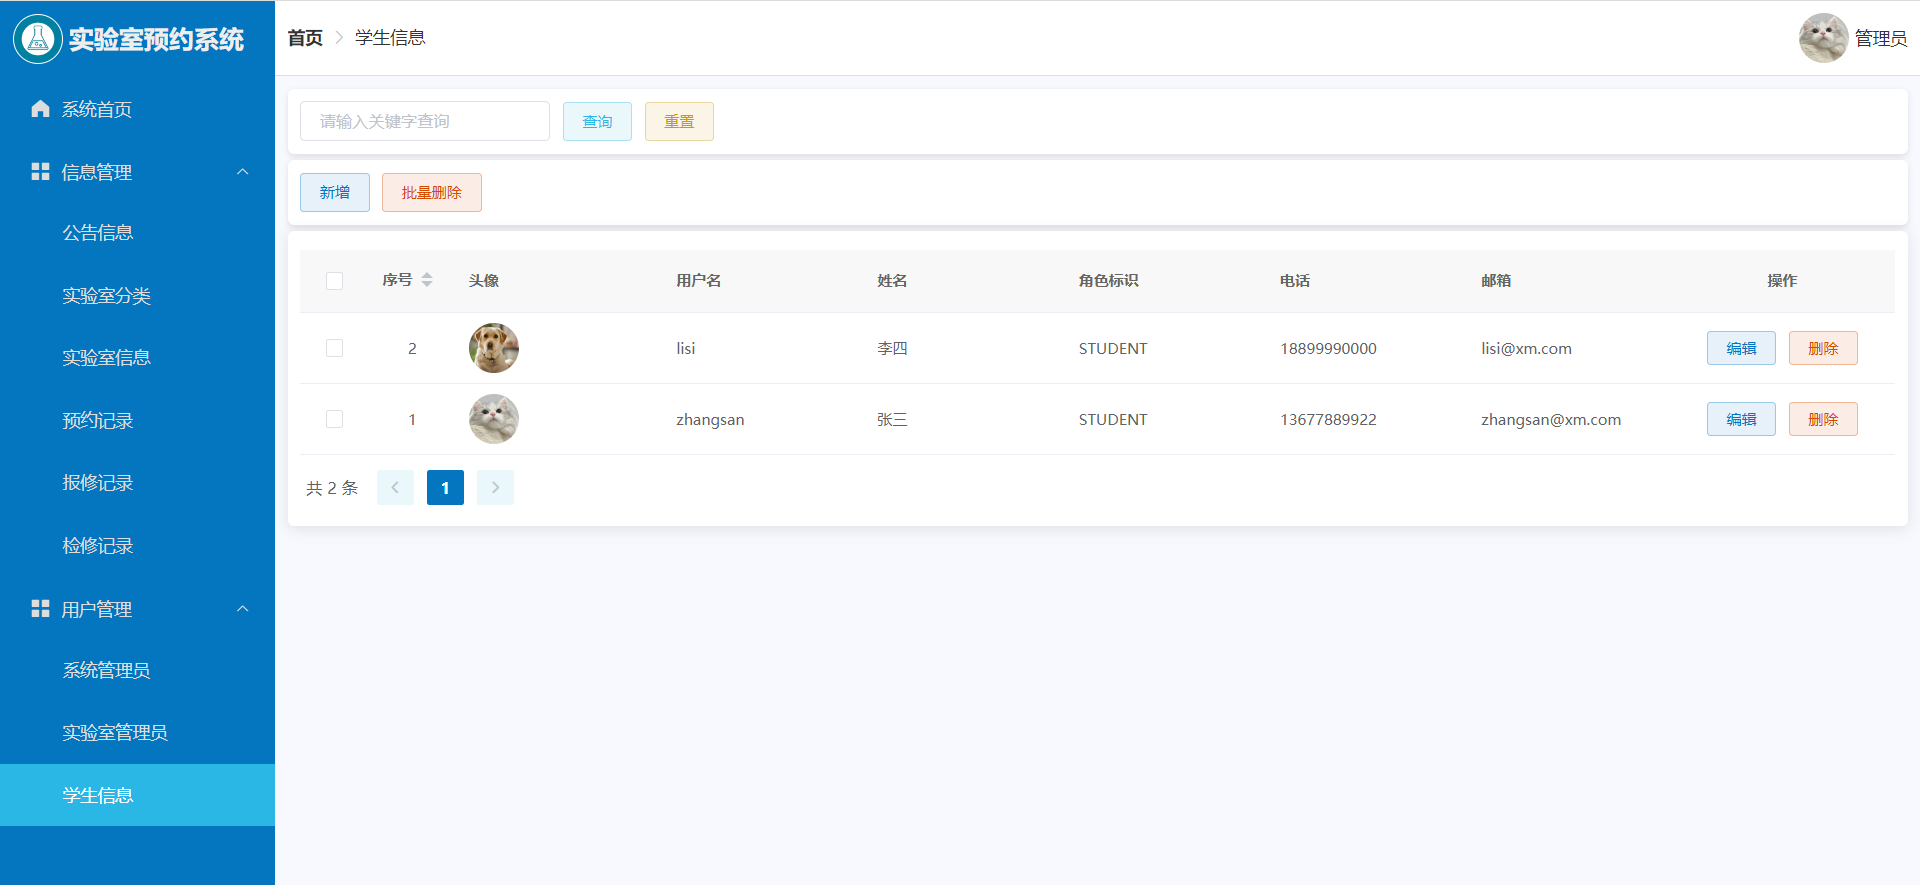Go to the previous page arrow

click(x=395, y=488)
